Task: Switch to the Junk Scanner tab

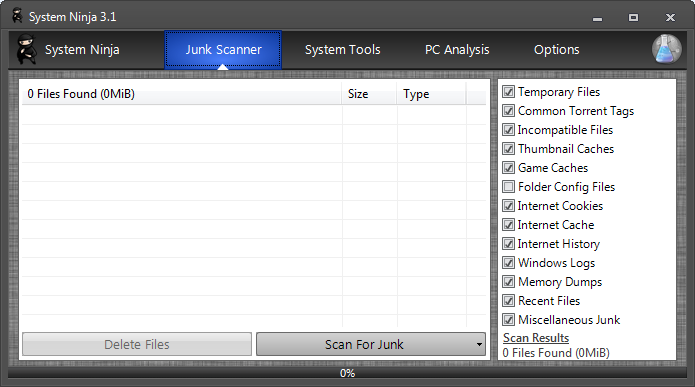Action: (223, 50)
